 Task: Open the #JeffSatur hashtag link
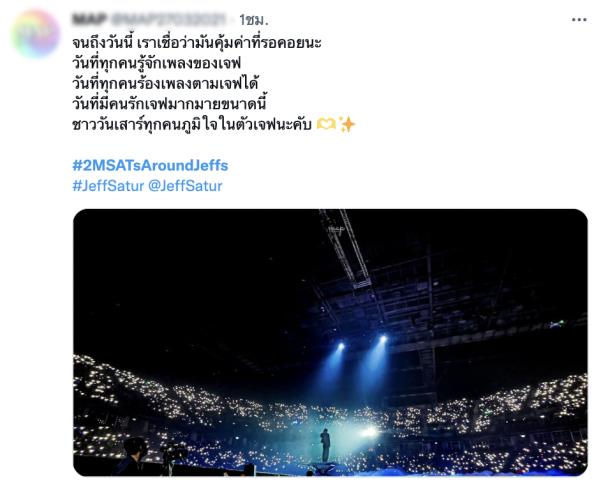(108, 186)
